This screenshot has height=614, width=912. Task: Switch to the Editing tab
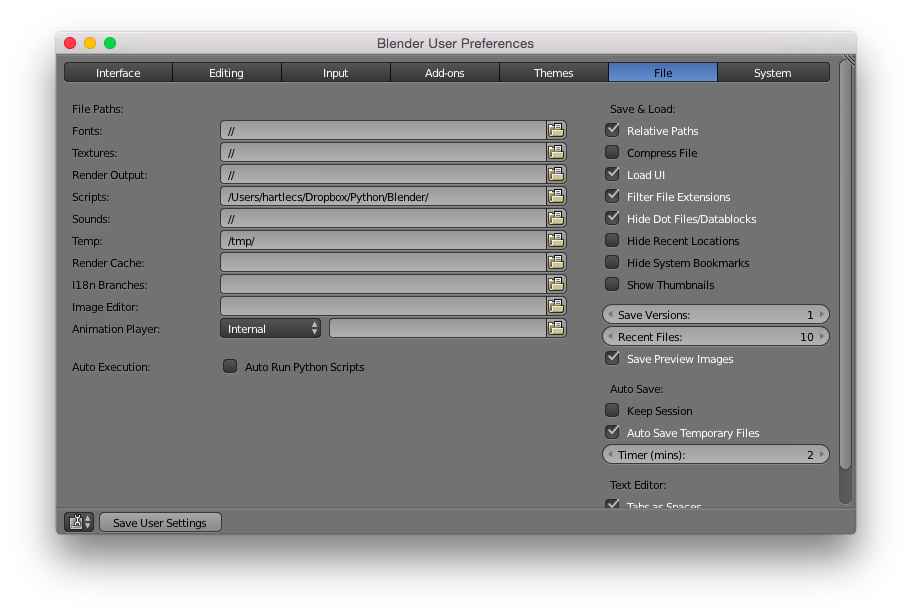pyautogui.click(x=227, y=73)
